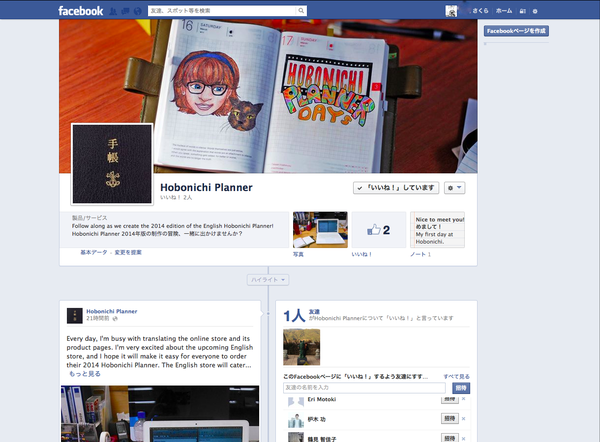Open the messages icon in top bar
The image size is (600, 442).
[123, 11]
